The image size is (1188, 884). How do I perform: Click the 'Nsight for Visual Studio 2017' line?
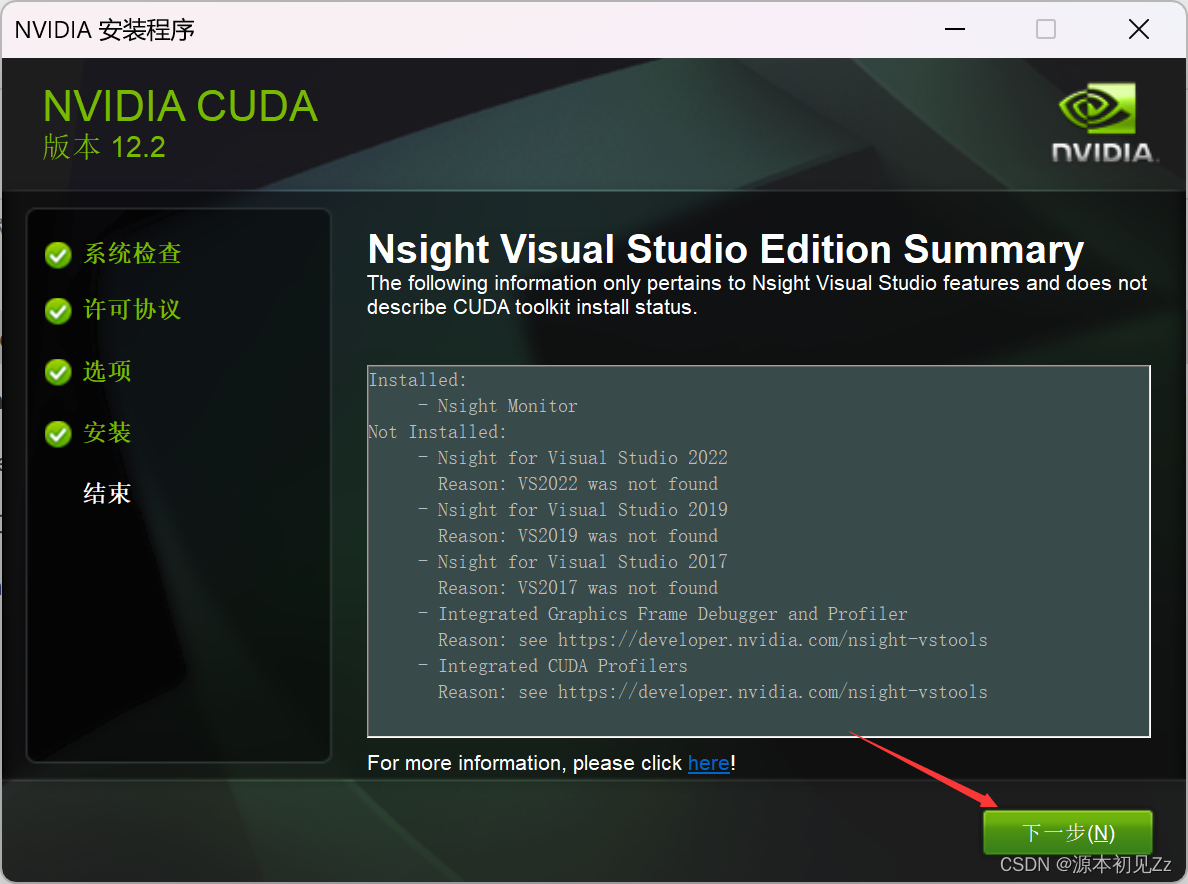coord(582,561)
